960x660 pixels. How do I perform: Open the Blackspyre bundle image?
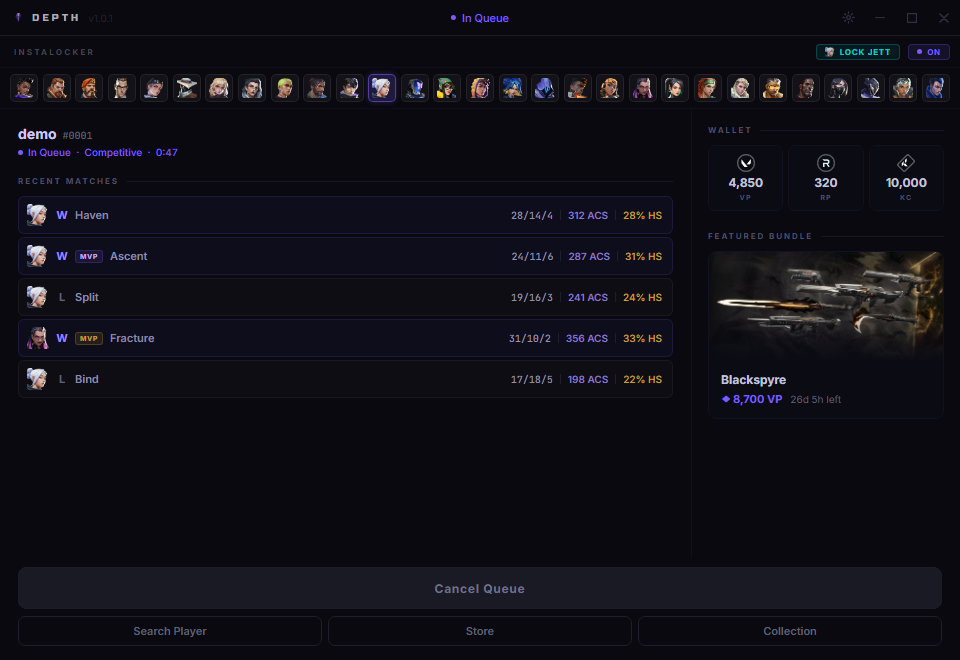click(825, 305)
